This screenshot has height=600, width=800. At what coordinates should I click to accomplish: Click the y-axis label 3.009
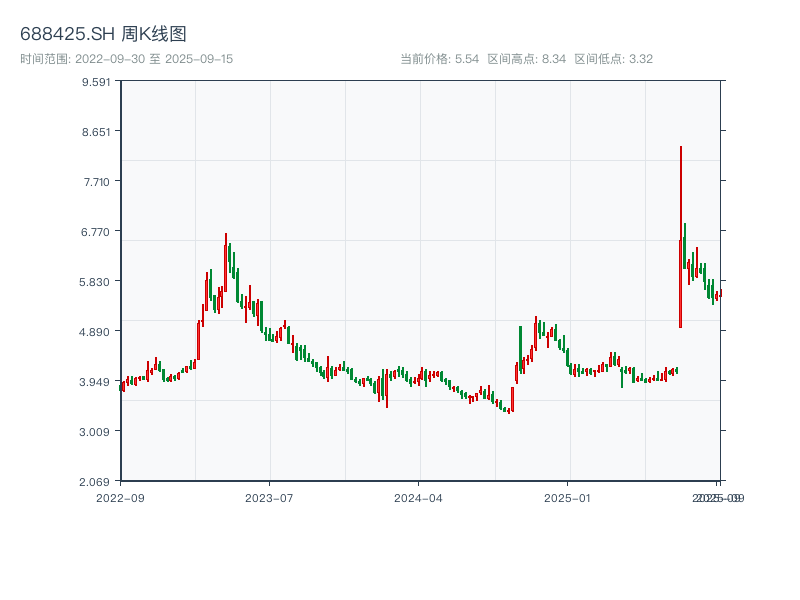tap(94, 432)
